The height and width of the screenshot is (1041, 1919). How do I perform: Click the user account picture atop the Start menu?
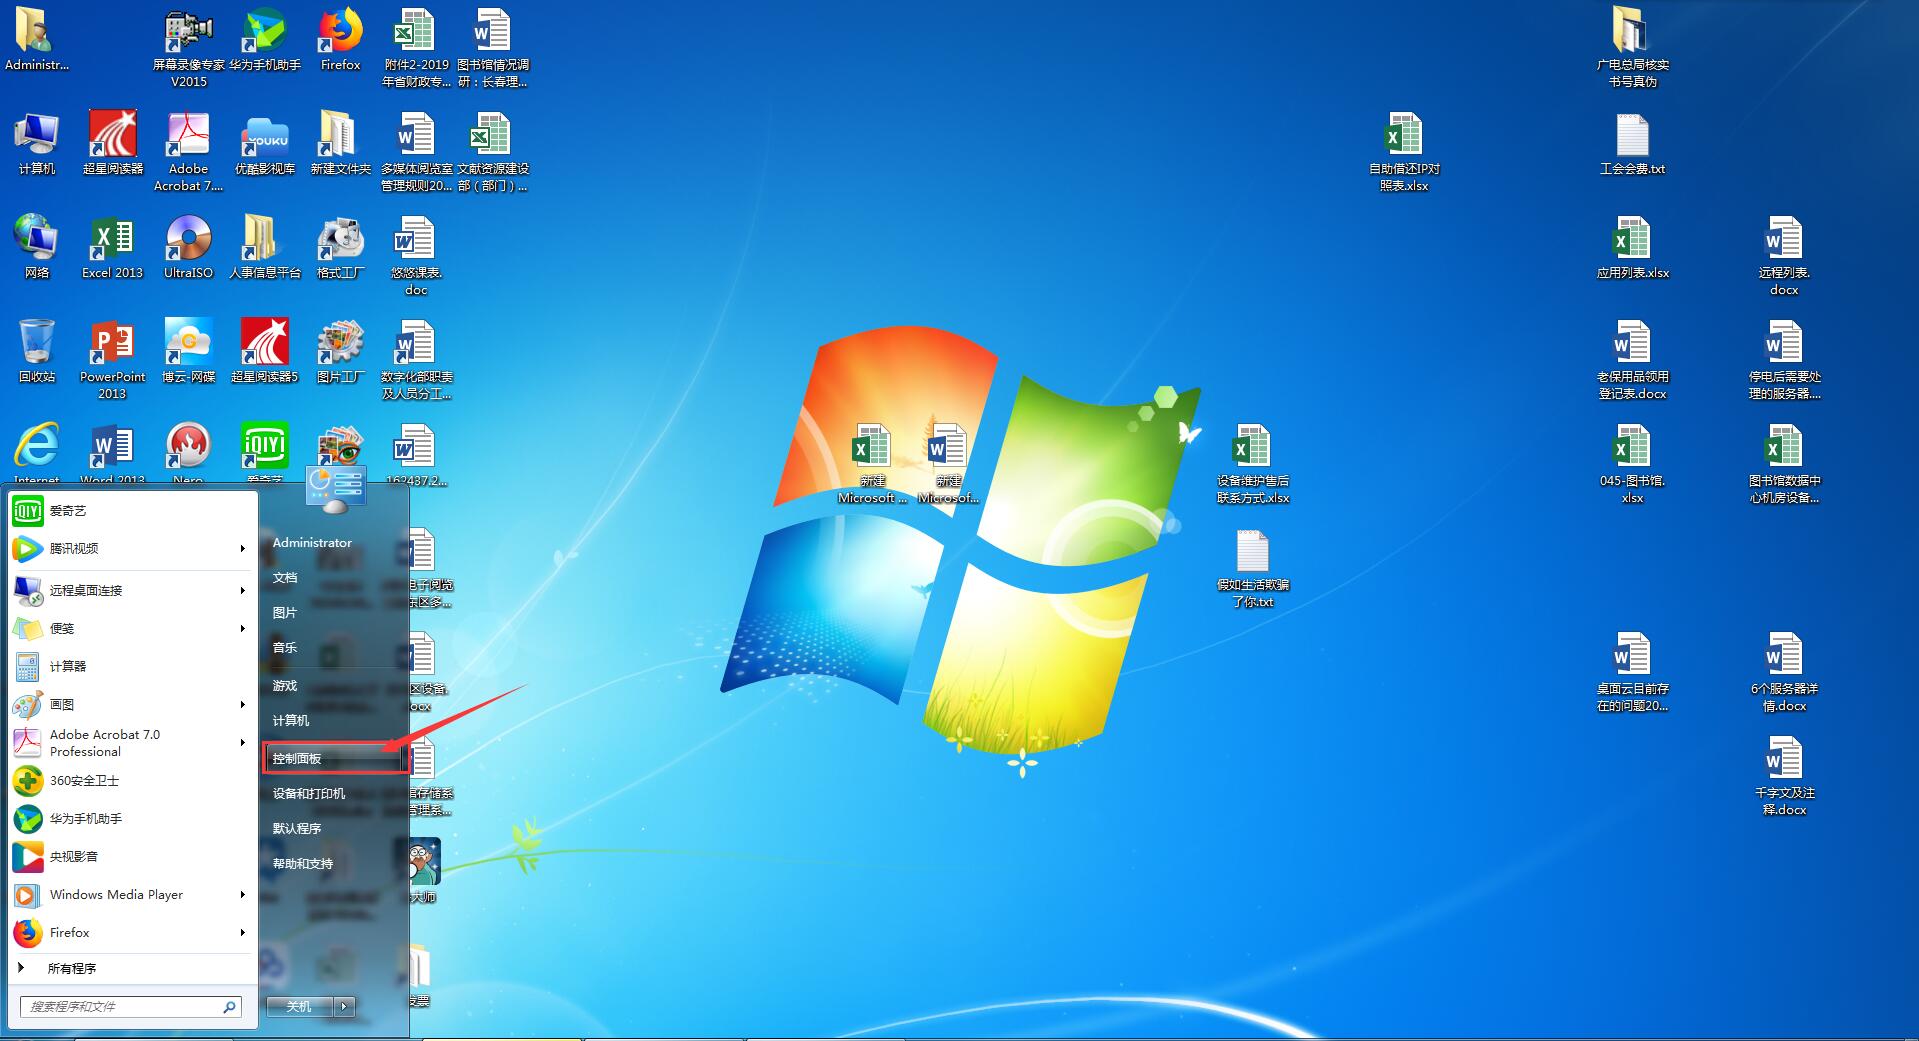click(335, 489)
